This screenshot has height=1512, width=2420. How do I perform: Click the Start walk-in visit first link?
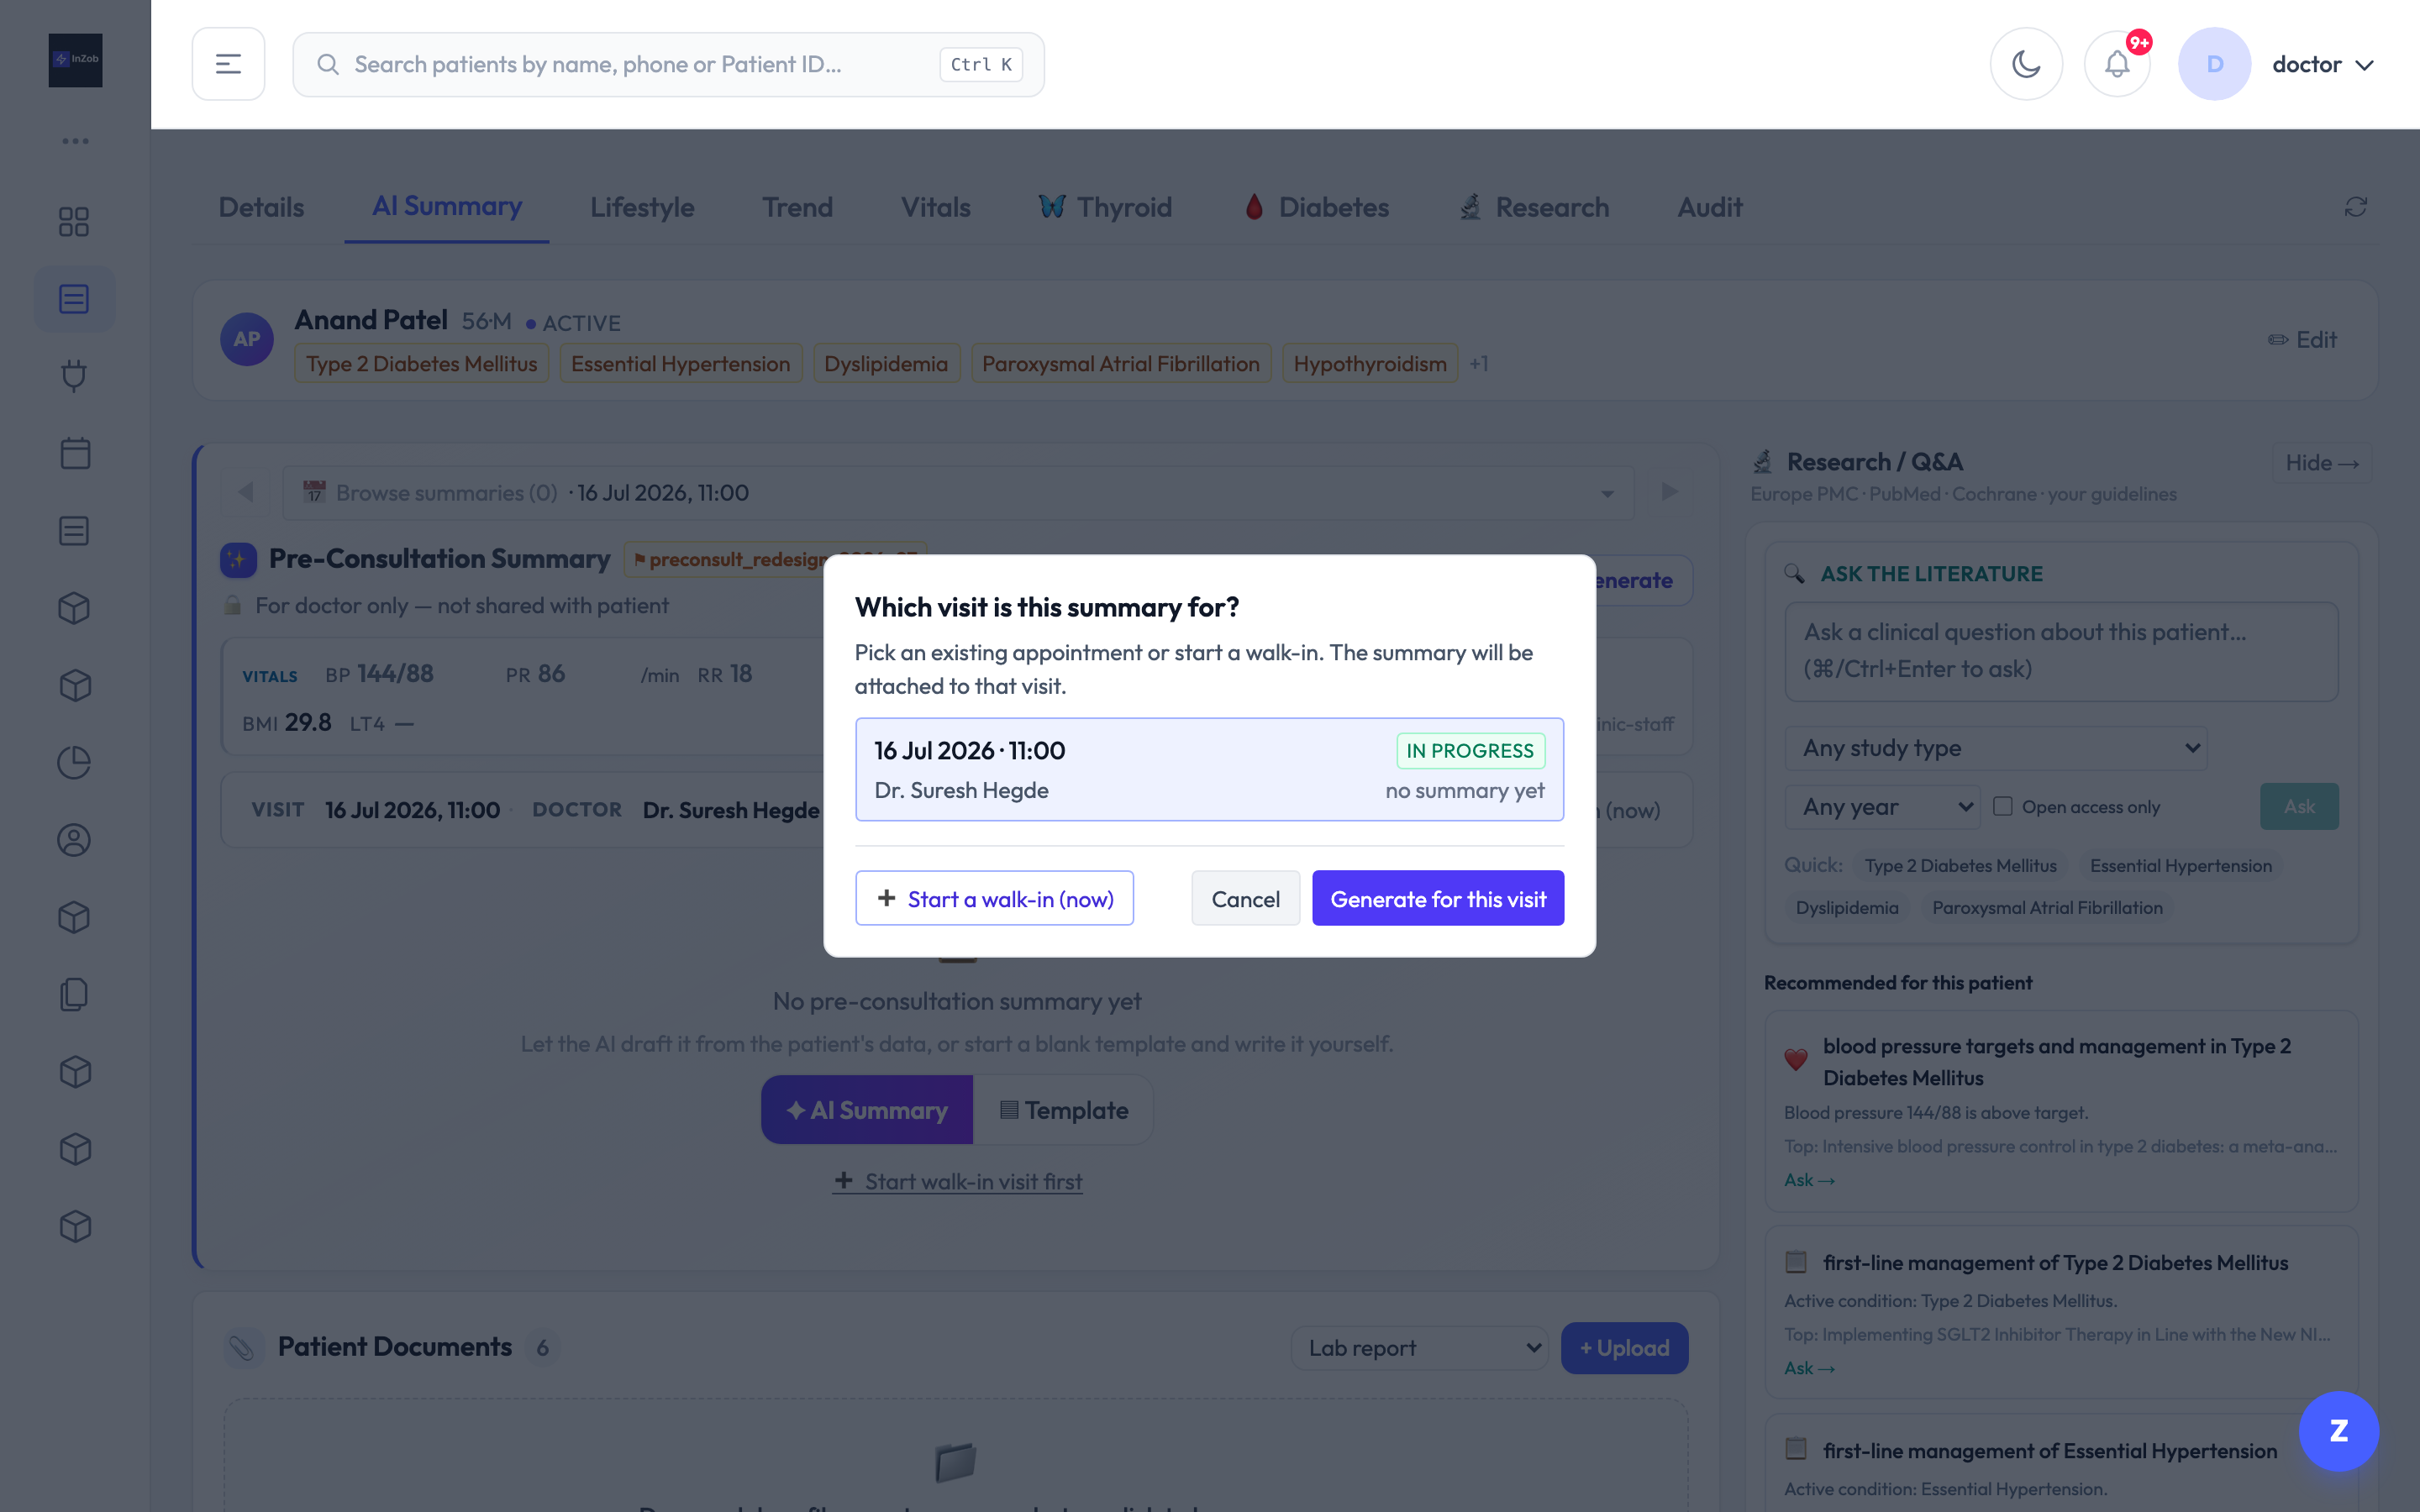[x=957, y=1181]
